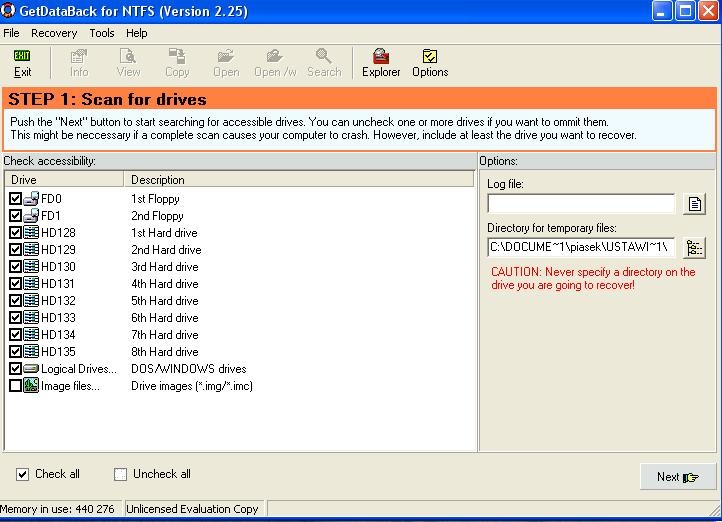Select the '1st Hard drive' description

(164, 233)
